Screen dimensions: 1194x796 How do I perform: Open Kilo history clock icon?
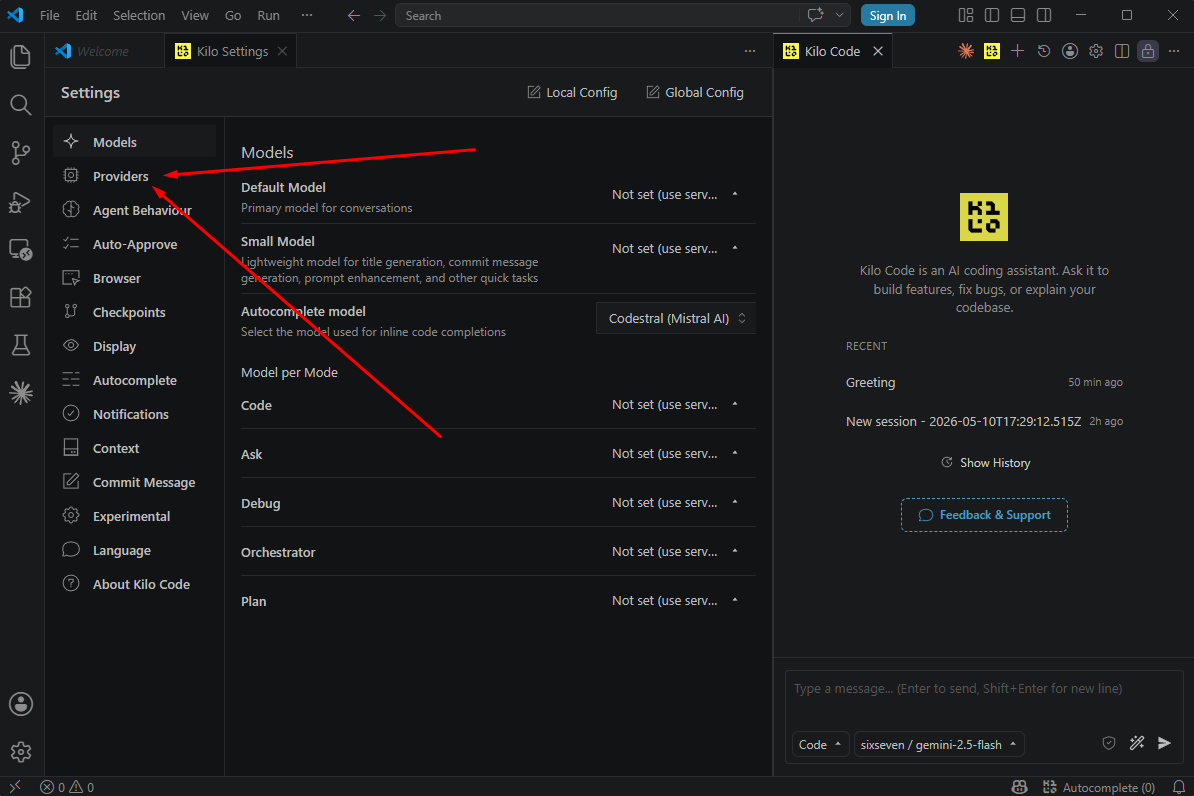(1044, 51)
